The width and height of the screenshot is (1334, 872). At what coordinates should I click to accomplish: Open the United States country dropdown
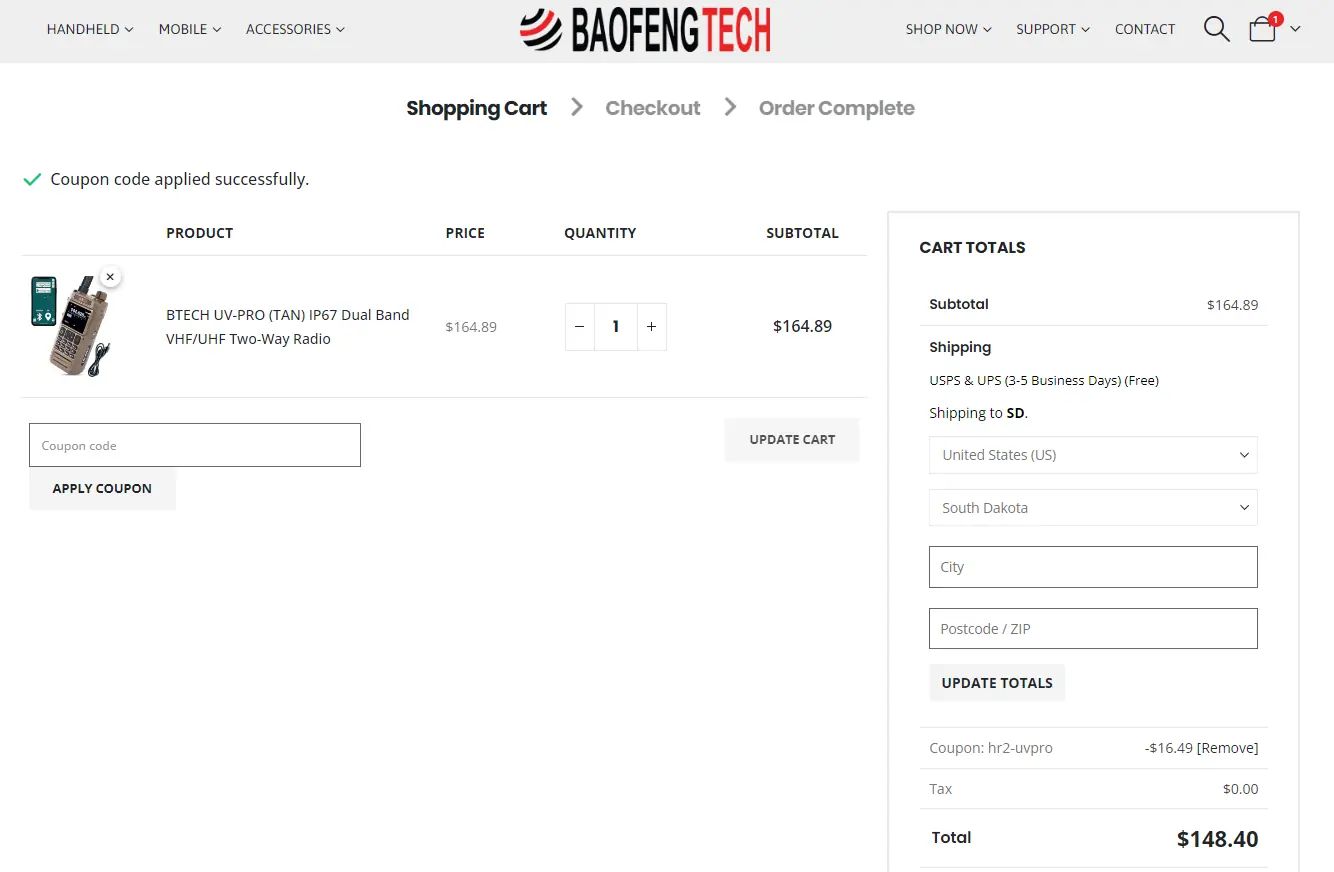1092,455
